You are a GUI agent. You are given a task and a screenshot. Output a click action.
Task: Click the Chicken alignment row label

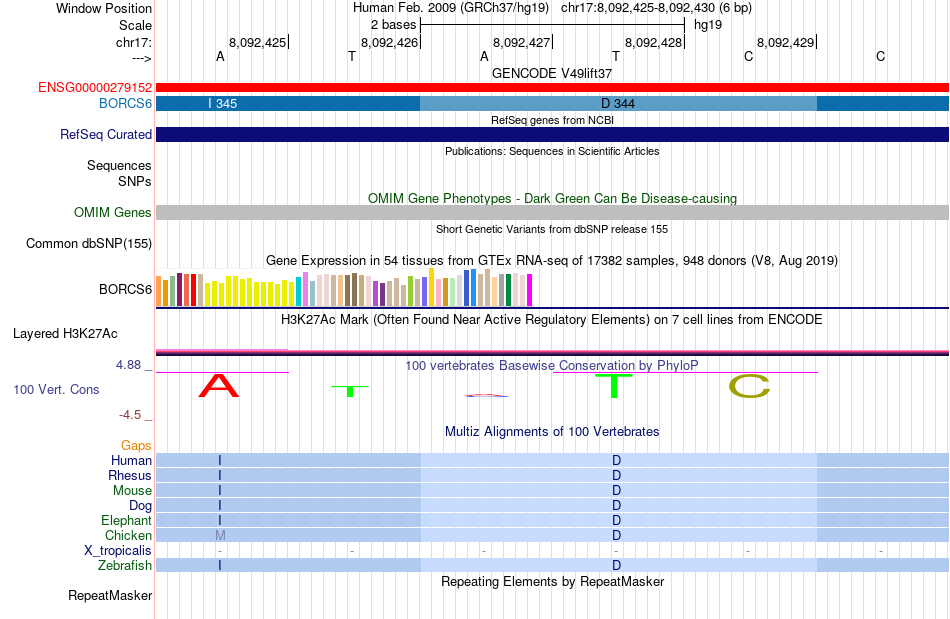tap(128, 535)
